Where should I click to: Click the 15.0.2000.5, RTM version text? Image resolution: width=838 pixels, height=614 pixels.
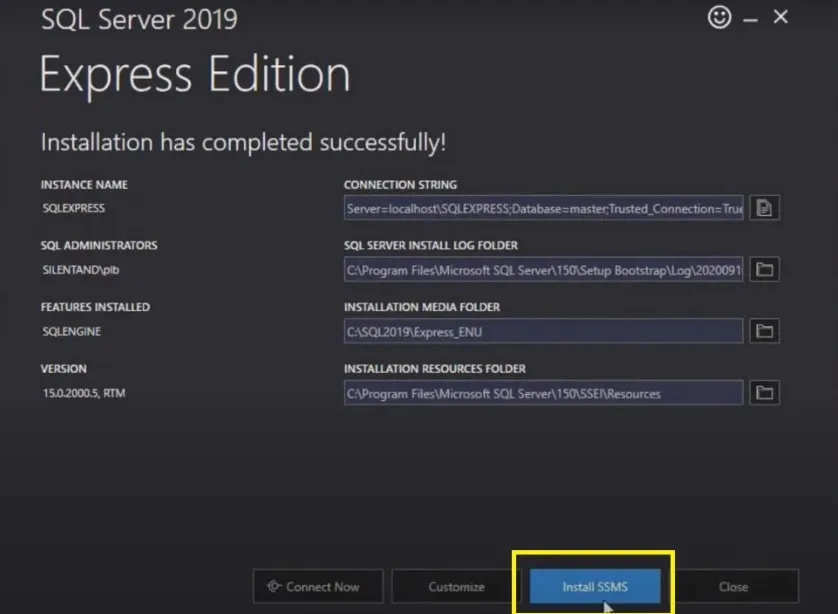tap(83, 393)
